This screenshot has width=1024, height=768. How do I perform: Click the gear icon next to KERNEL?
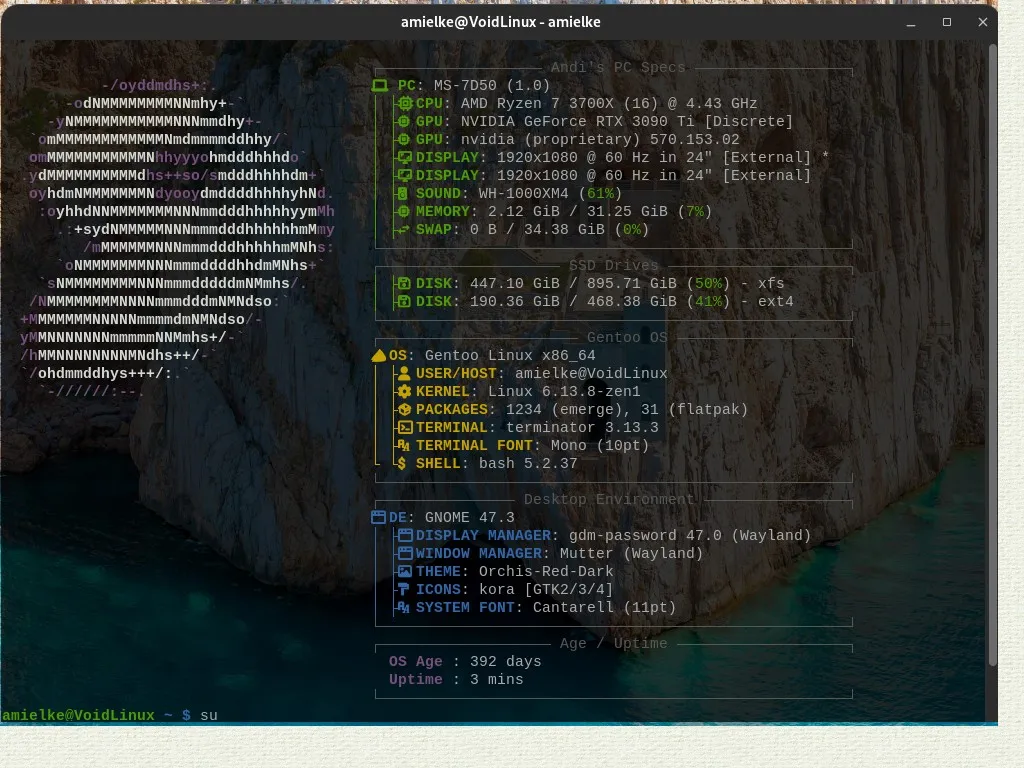[404, 392]
